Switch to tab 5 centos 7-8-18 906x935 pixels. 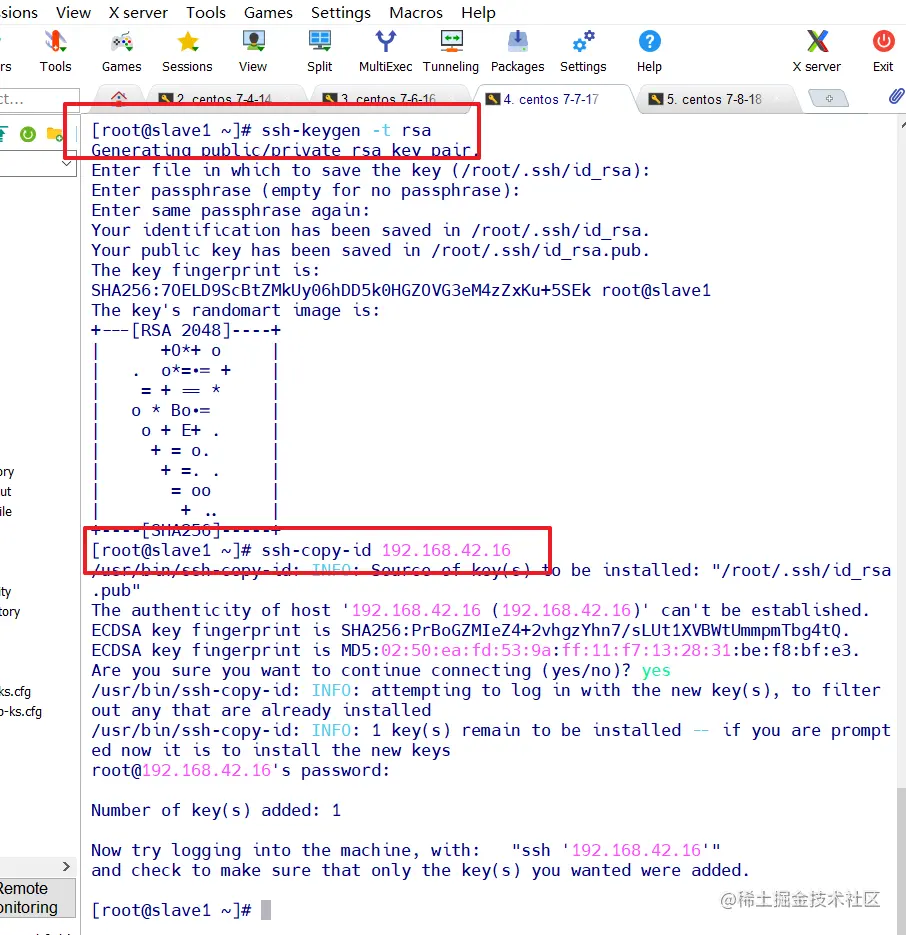(x=715, y=99)
